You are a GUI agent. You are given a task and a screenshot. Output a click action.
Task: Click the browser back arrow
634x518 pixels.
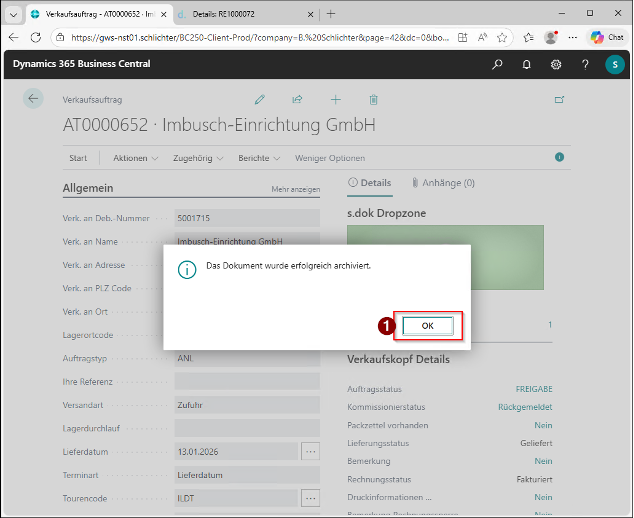13,38
